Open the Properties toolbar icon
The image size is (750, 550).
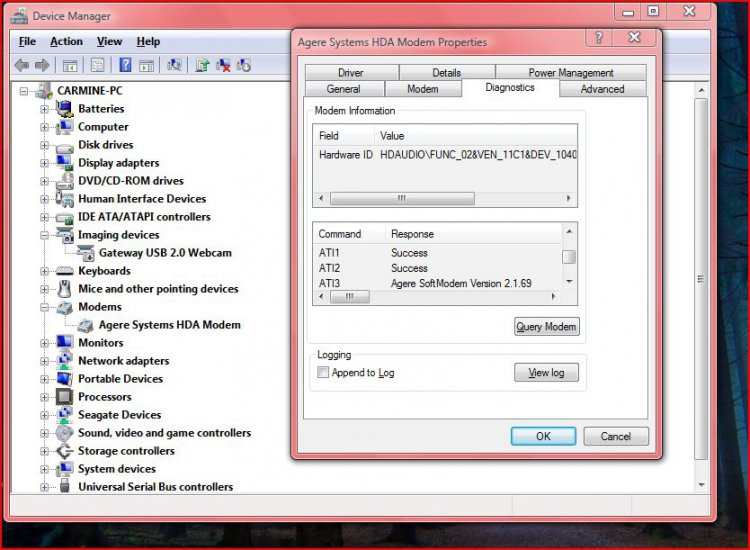tap(98, 65)
